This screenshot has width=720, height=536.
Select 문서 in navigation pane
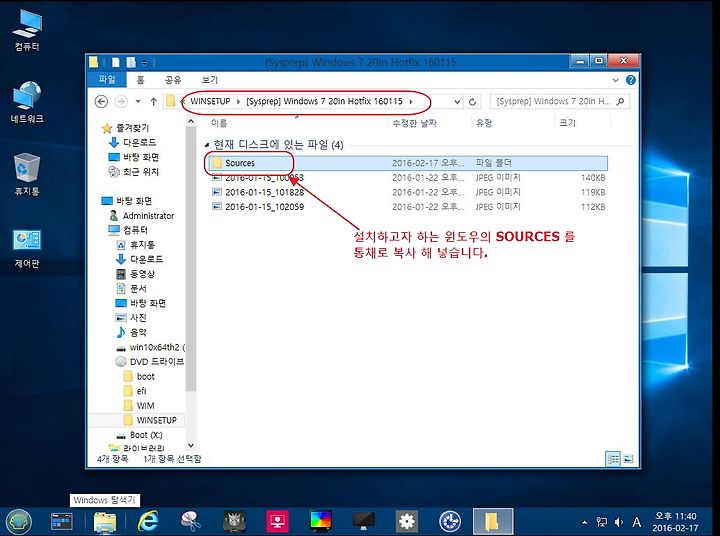pyautogui.click(x=132, y=288)
